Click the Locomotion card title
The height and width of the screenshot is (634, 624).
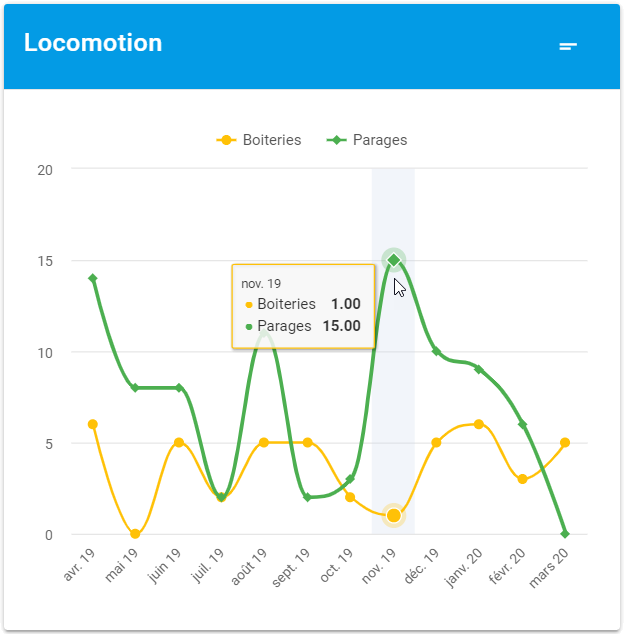click(x=93, y=42)
